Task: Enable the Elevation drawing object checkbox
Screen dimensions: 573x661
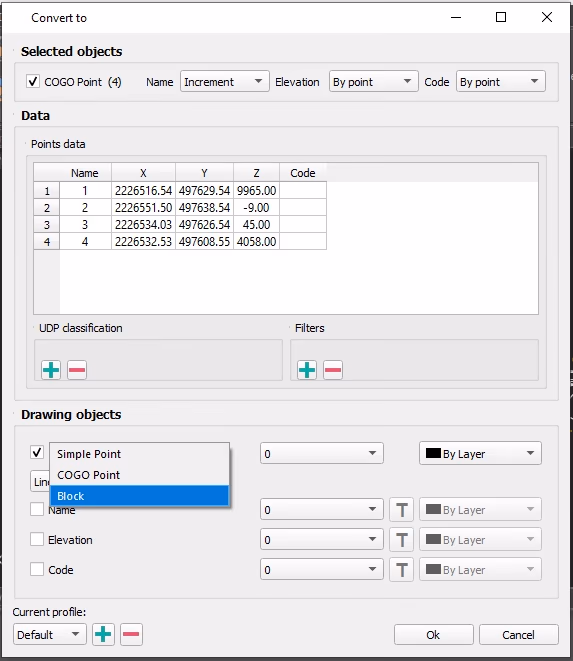Action: pyautogui.click(x=37, y=539)
